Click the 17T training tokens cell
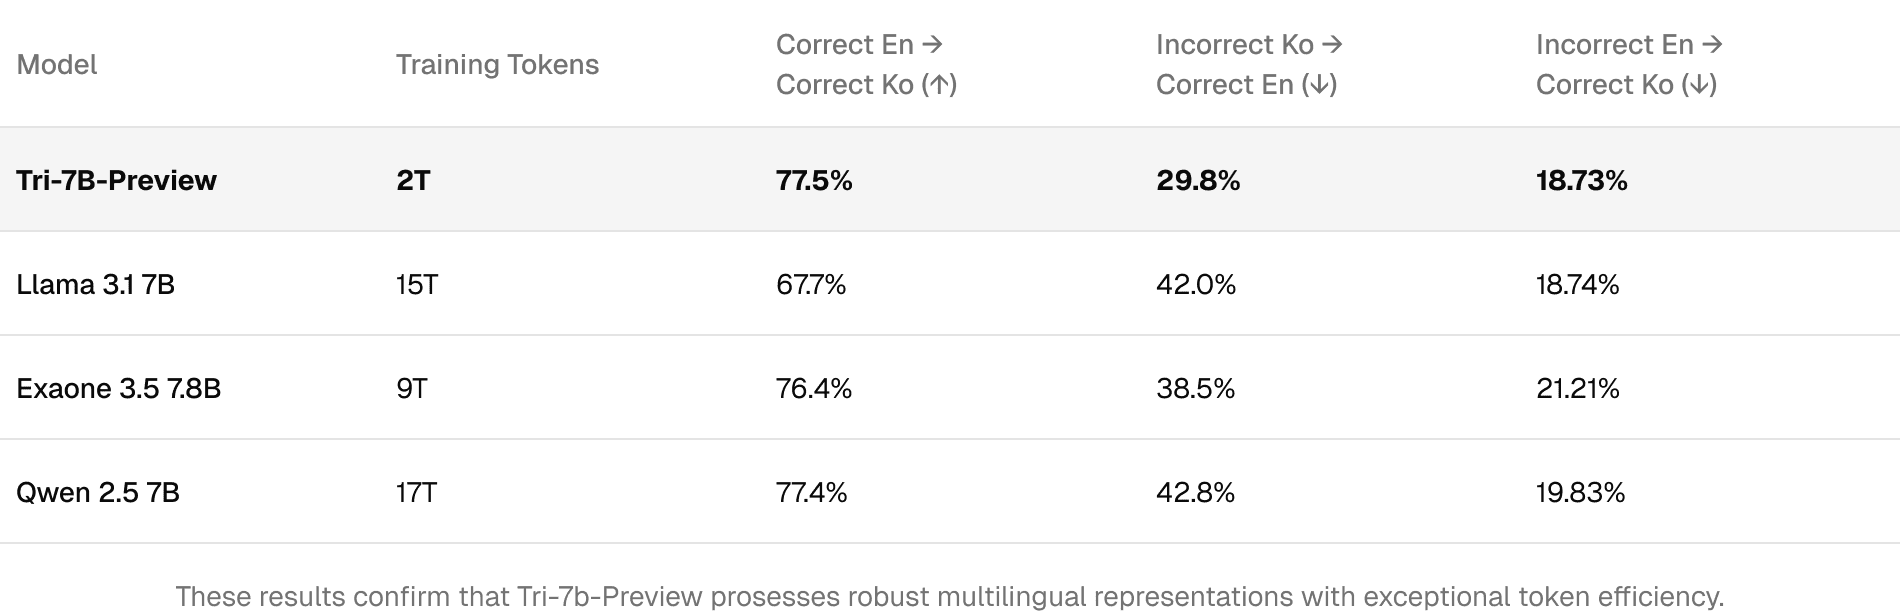This screenshot has width=1900, height=616. click(x=417, y=492)
